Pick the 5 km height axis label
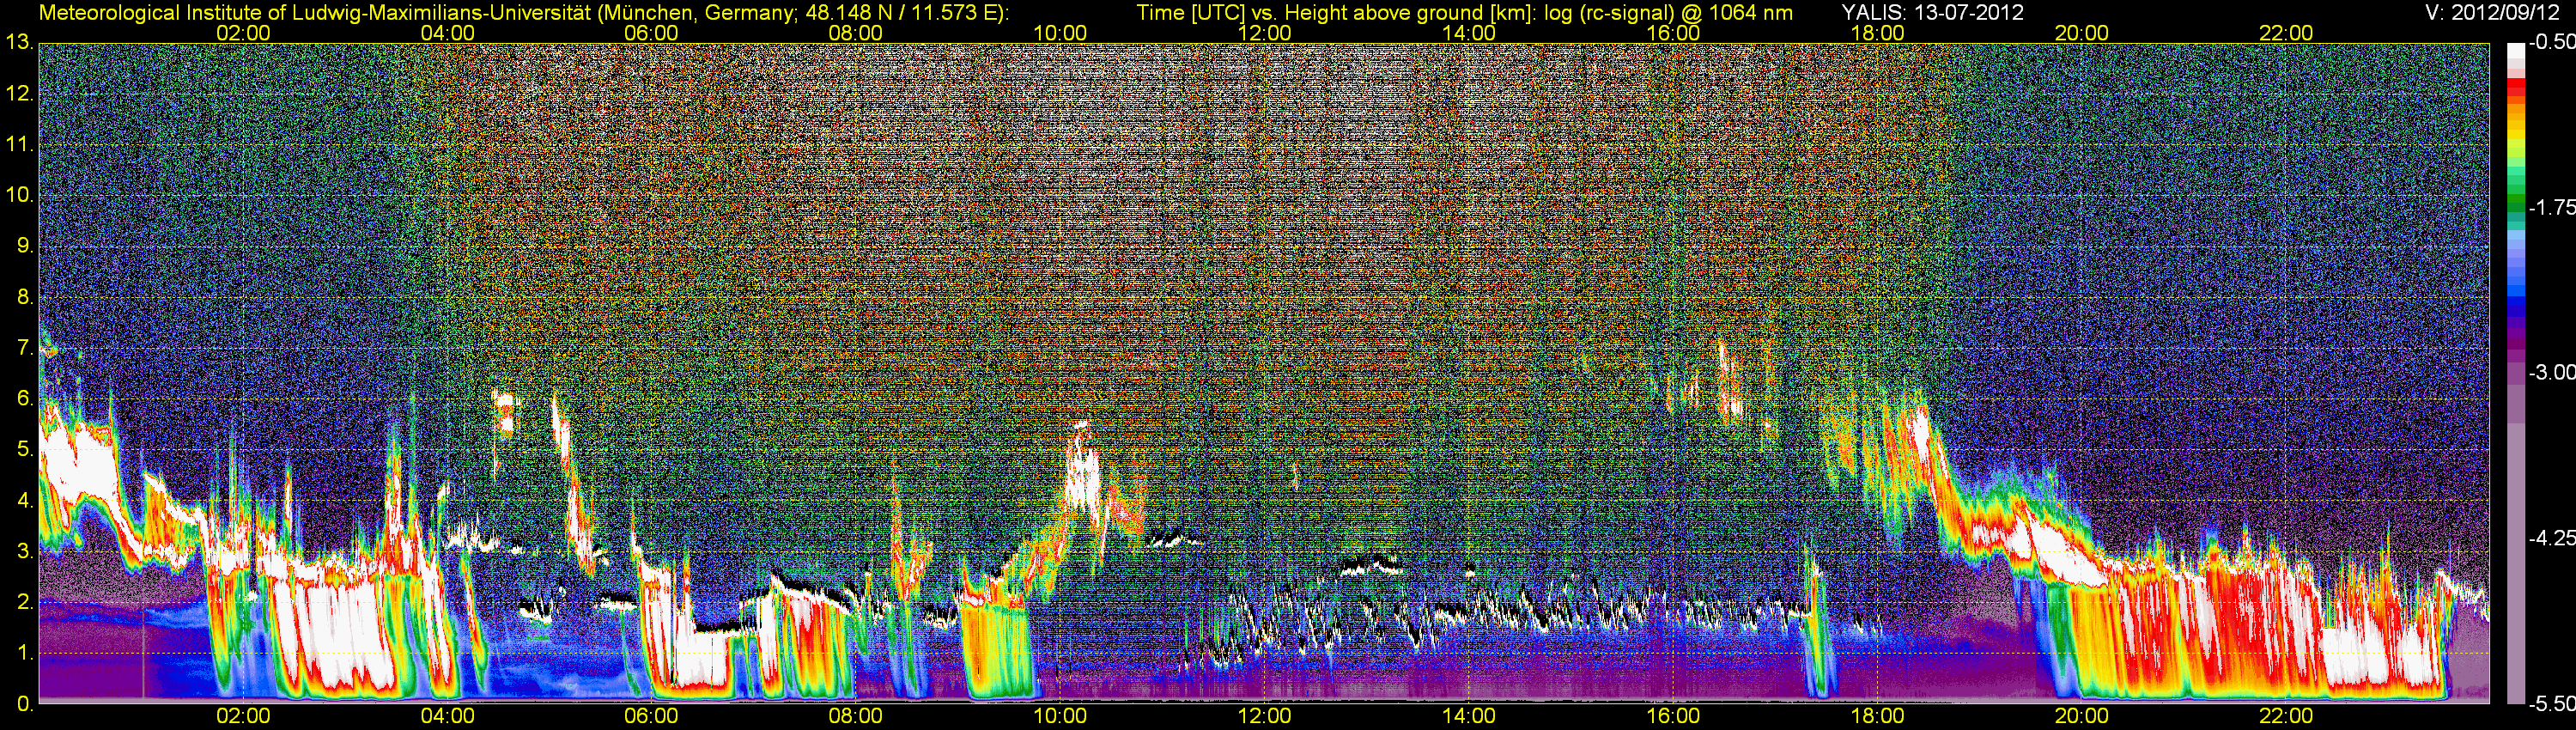 coord(24,450)
